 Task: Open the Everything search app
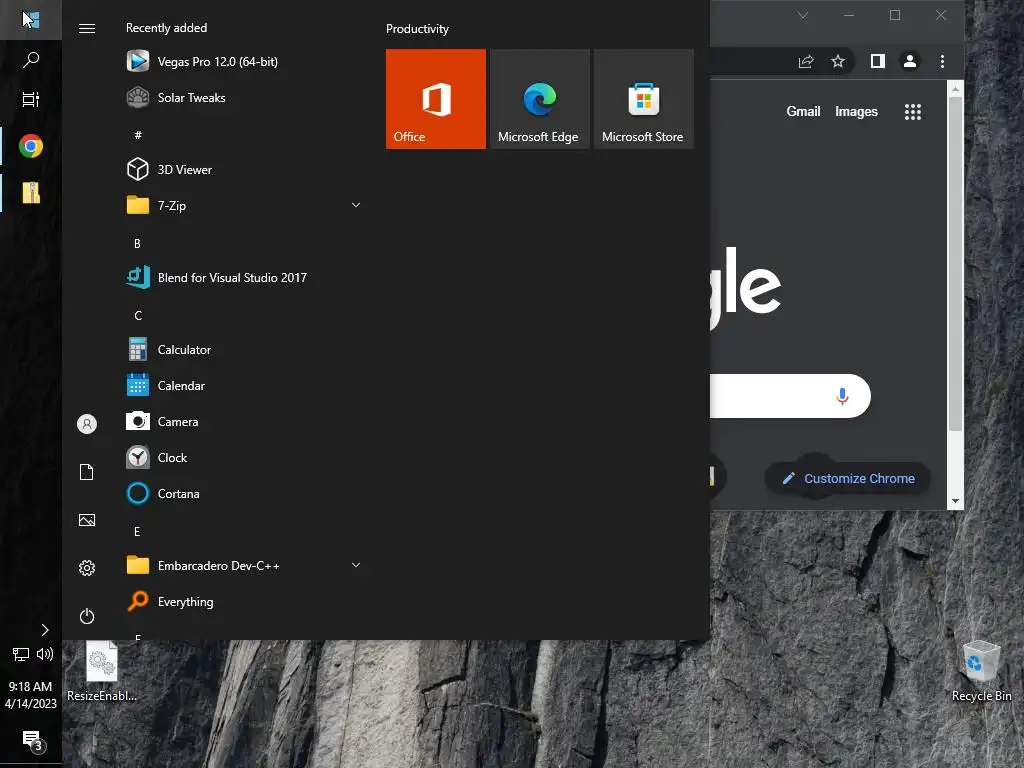tap(243, 601)
